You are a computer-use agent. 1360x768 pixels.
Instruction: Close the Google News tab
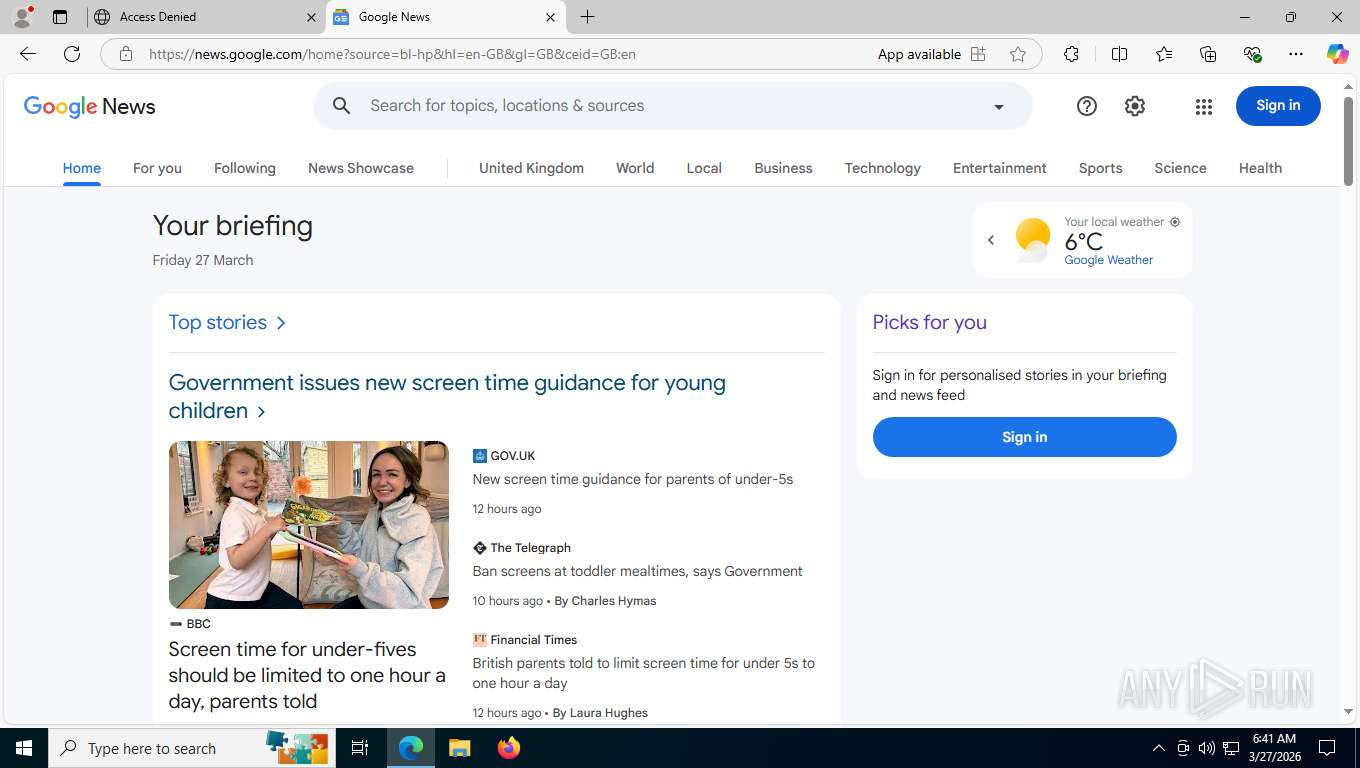(551, 17)
